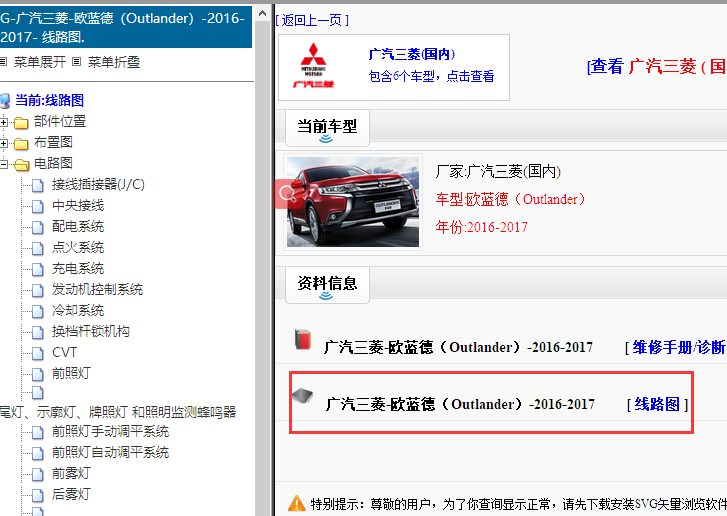Expand the 布置图 folder node
This screenshot has width=727, height=516.
click(4, 143)
